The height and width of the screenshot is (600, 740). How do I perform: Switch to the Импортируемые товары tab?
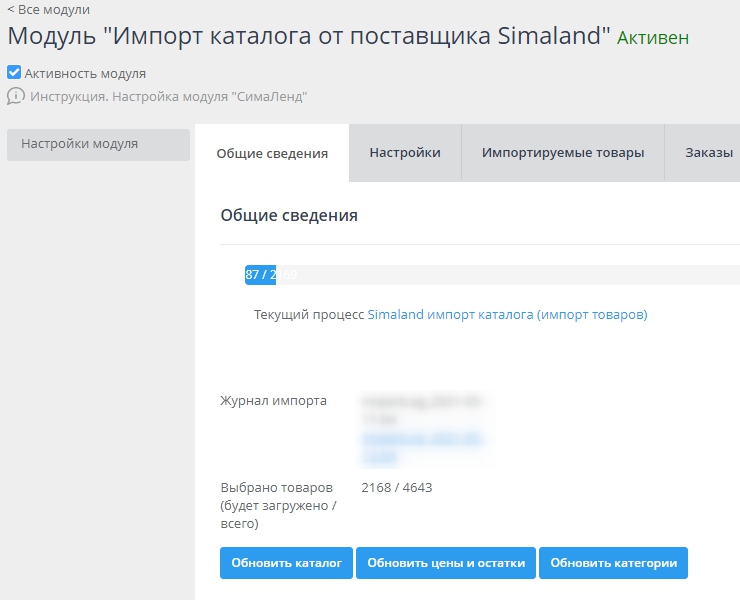click(563, 153)
